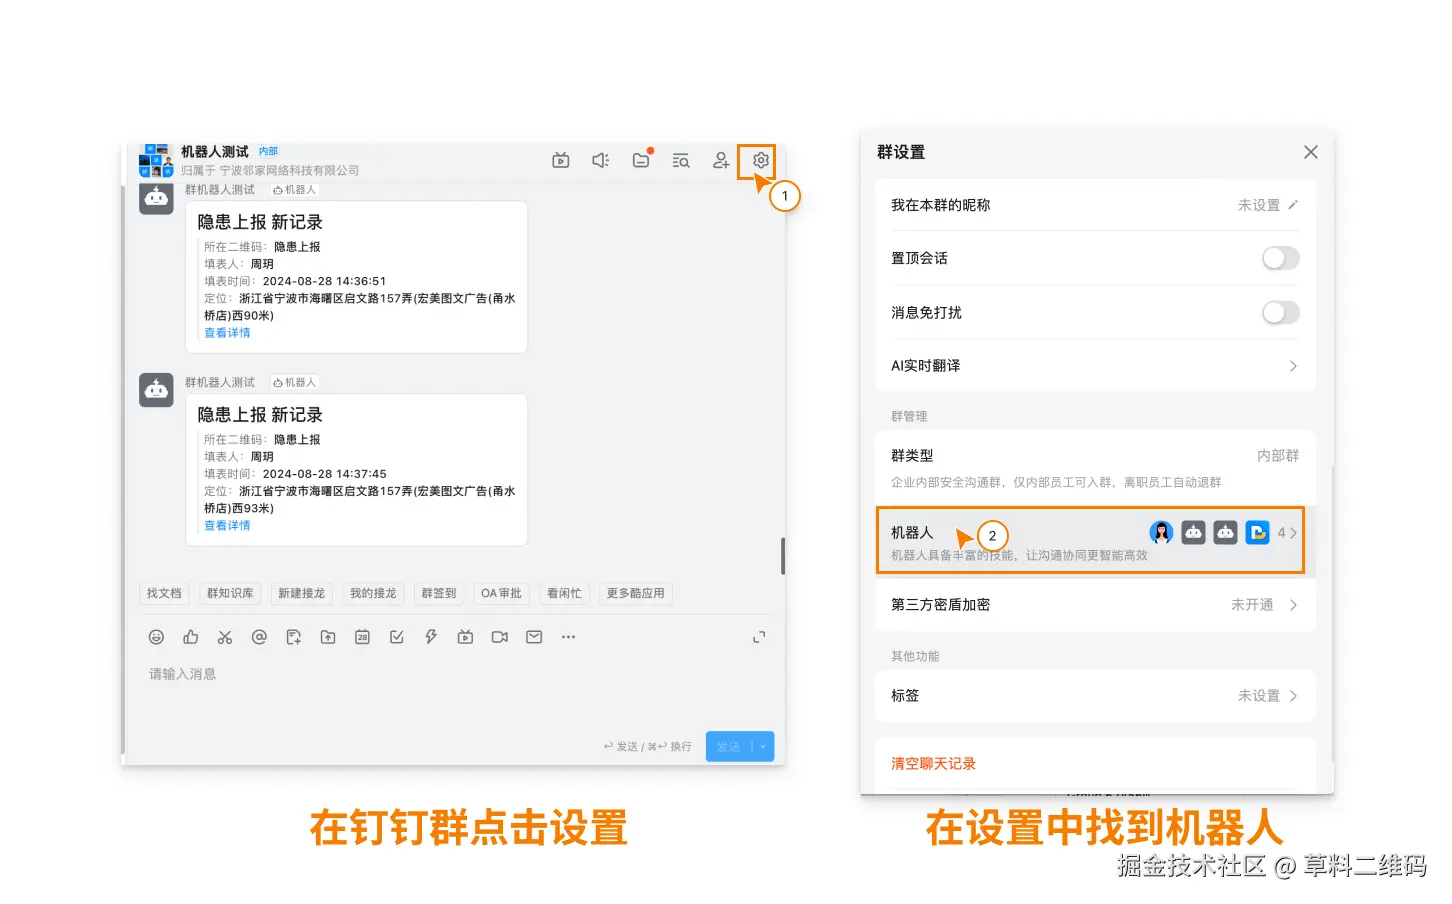This screenshot has height=904, width=1452.
Task: Expand the message input box to full size
Action: 759,637
